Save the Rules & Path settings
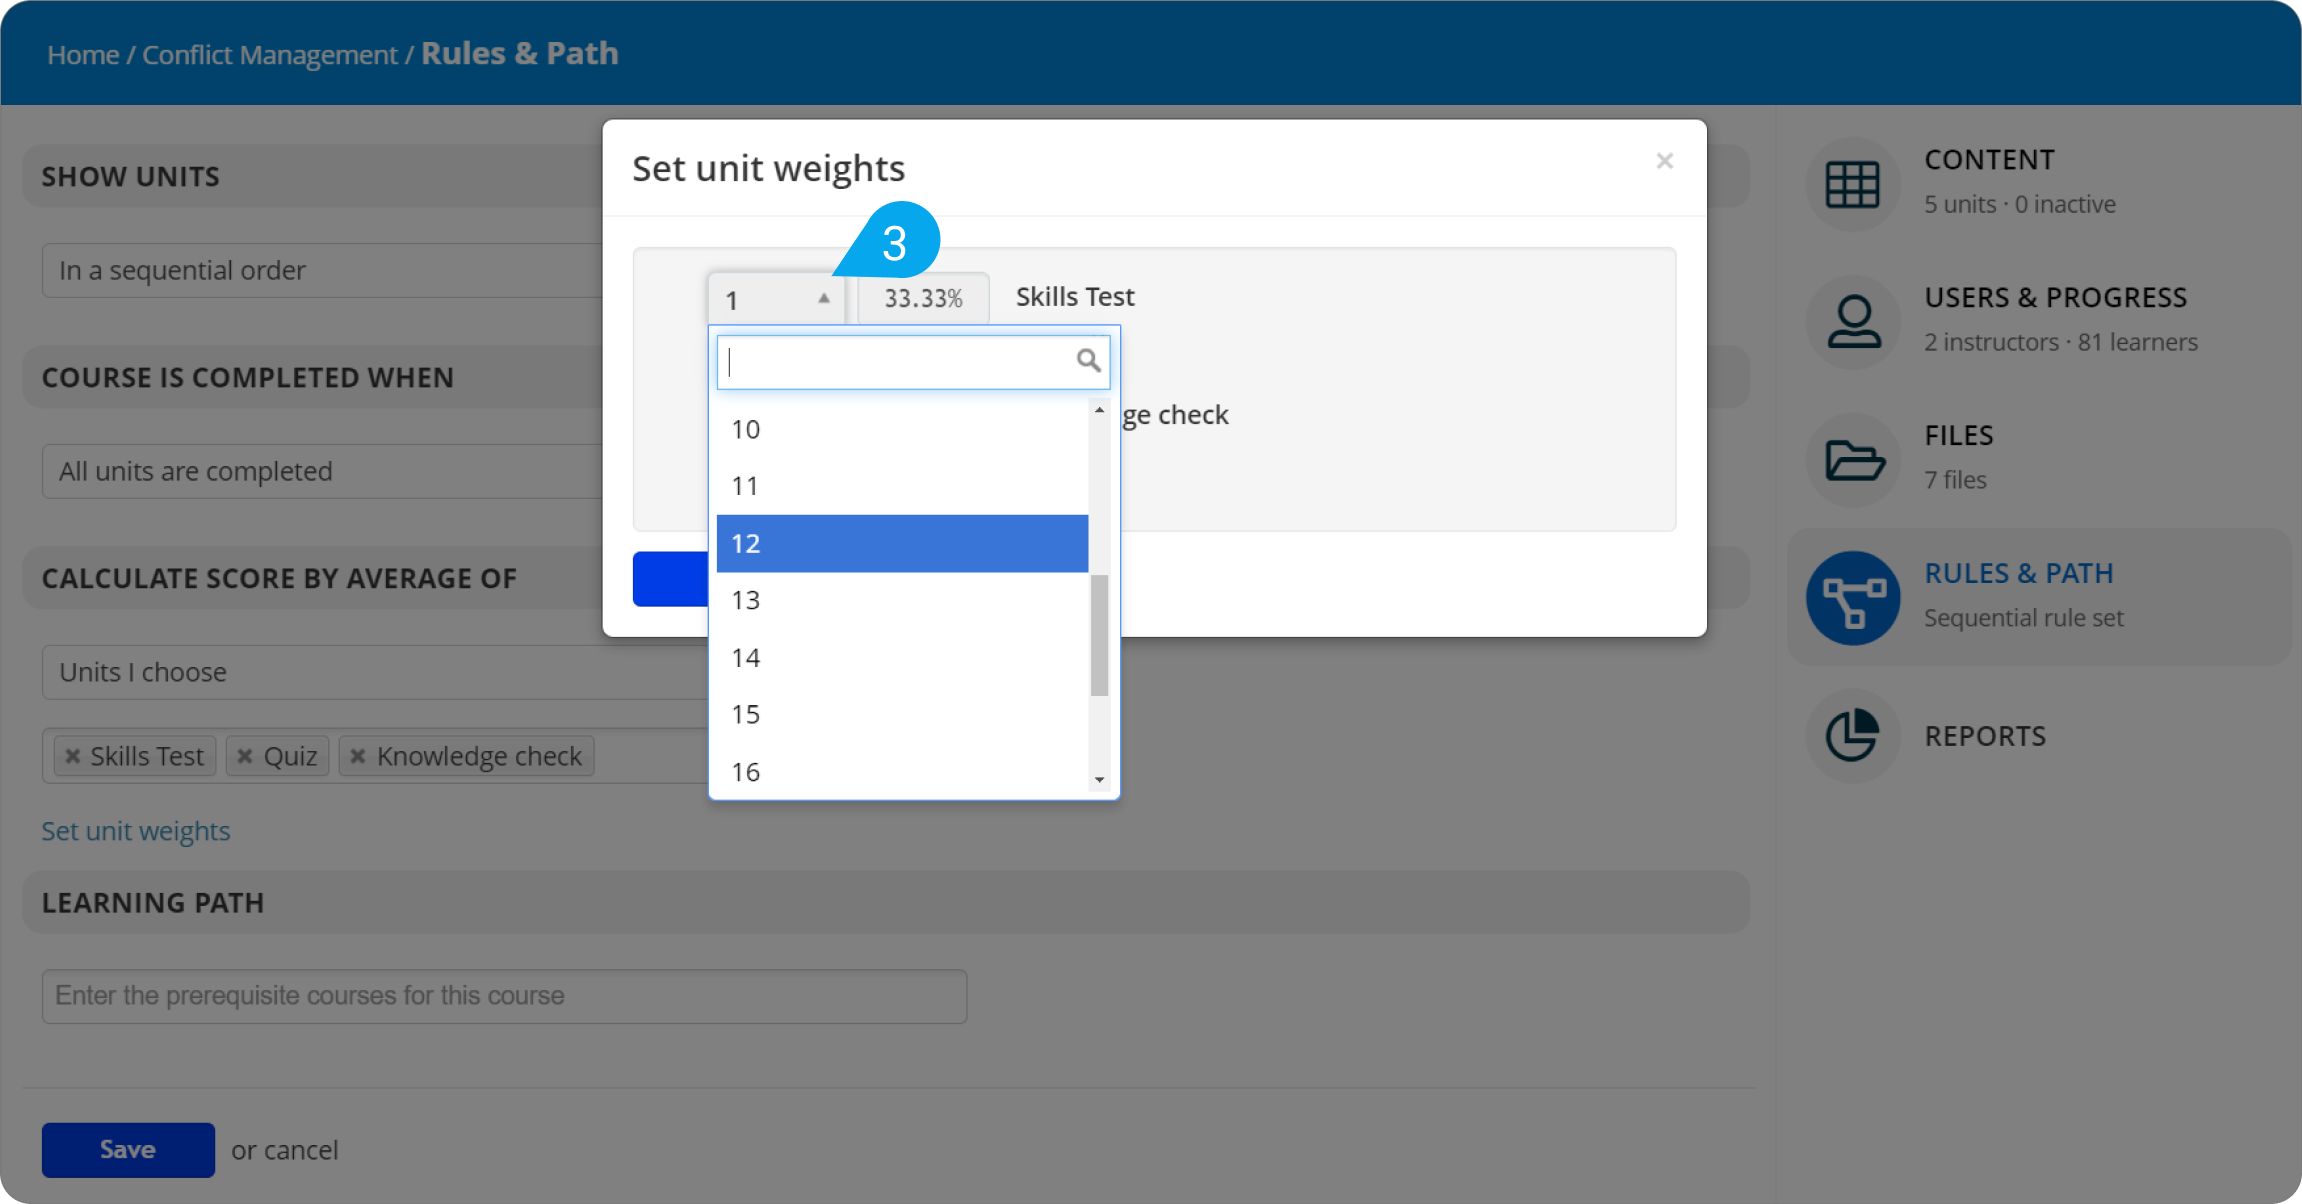Image resolution: width=2302 pixels, height=1204 pixels. tap(126, 1149)
